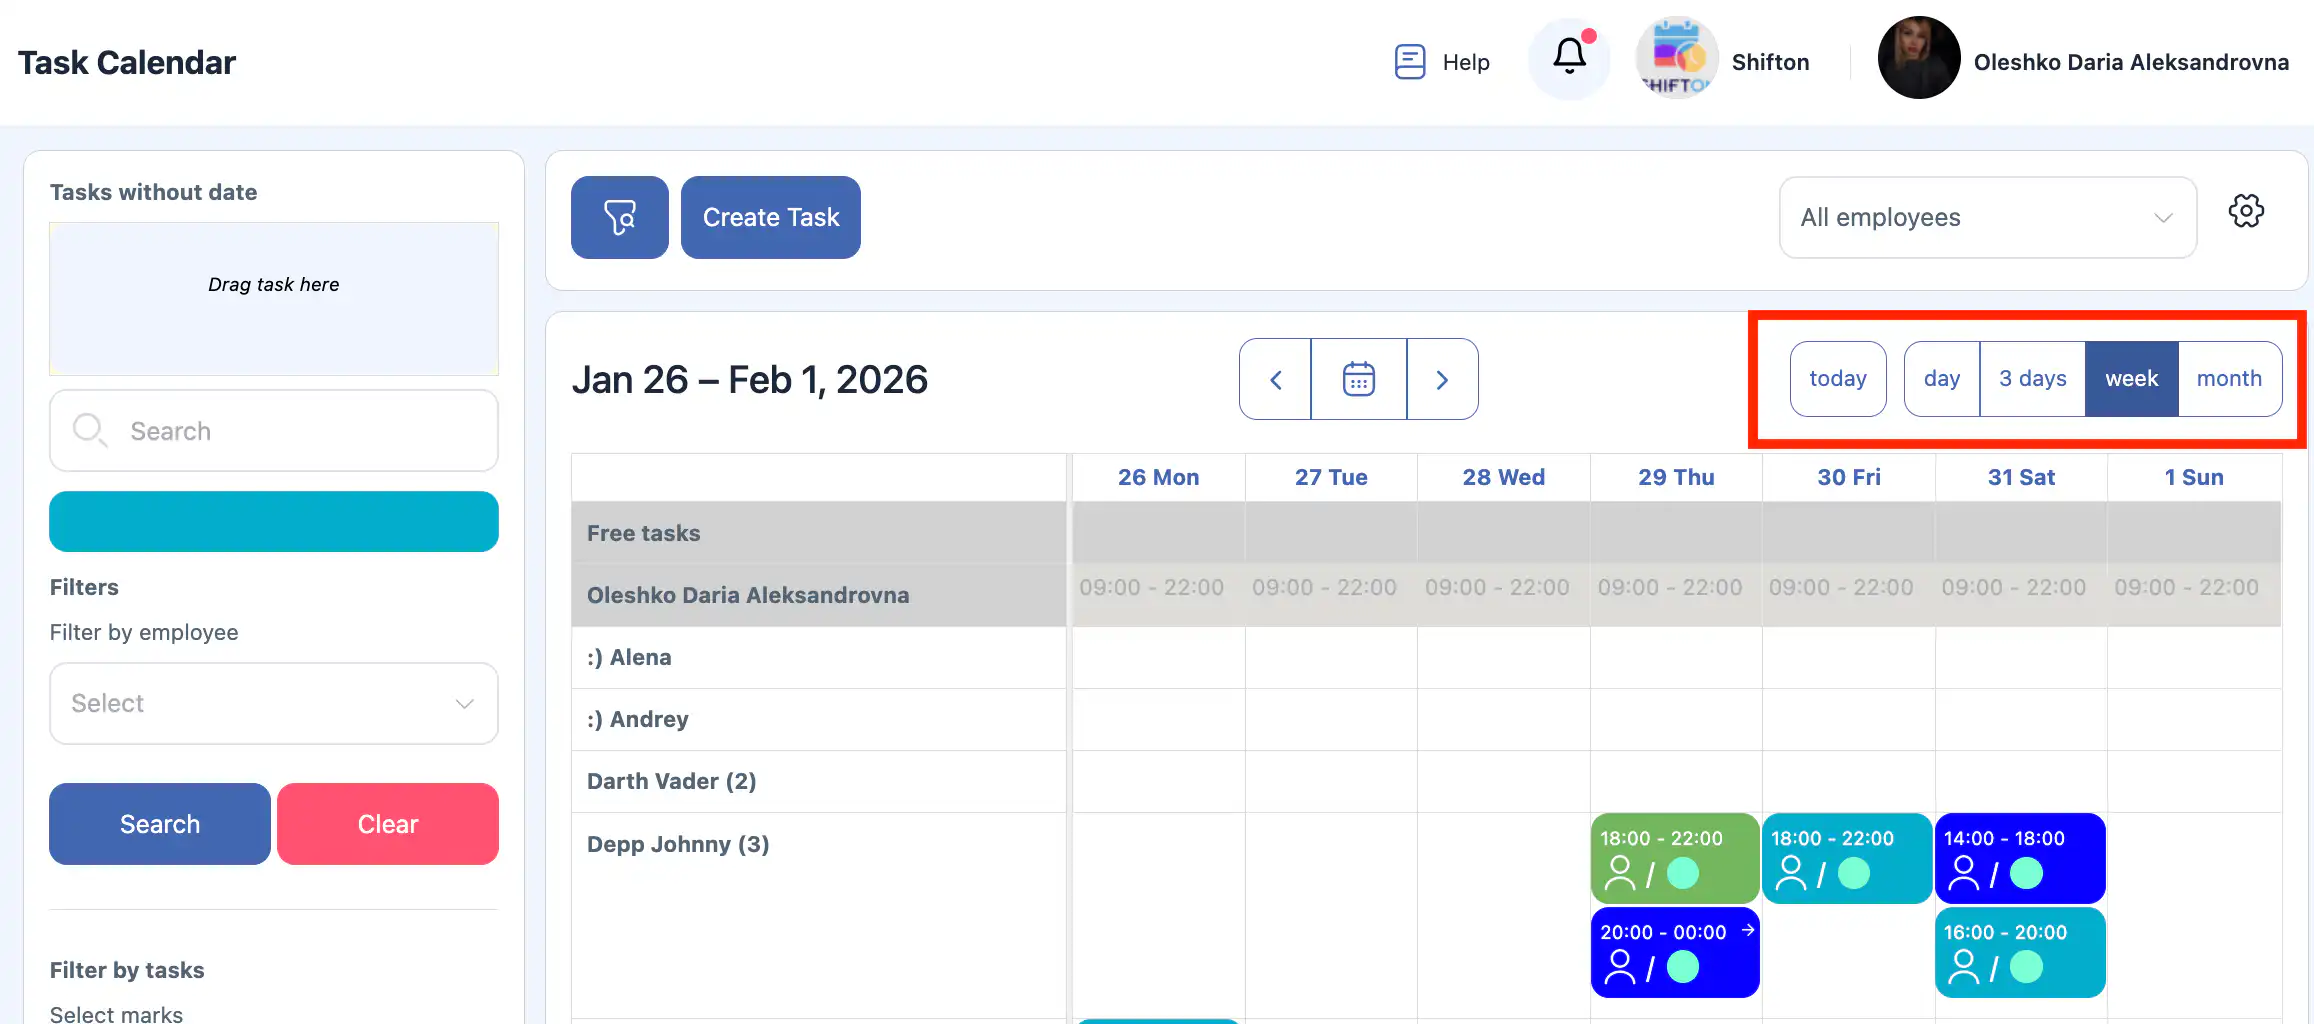This screenshot has height=1024, width=2314.
Task: Open Oleshko Daria profile avatar
Action: point(1918,58)
